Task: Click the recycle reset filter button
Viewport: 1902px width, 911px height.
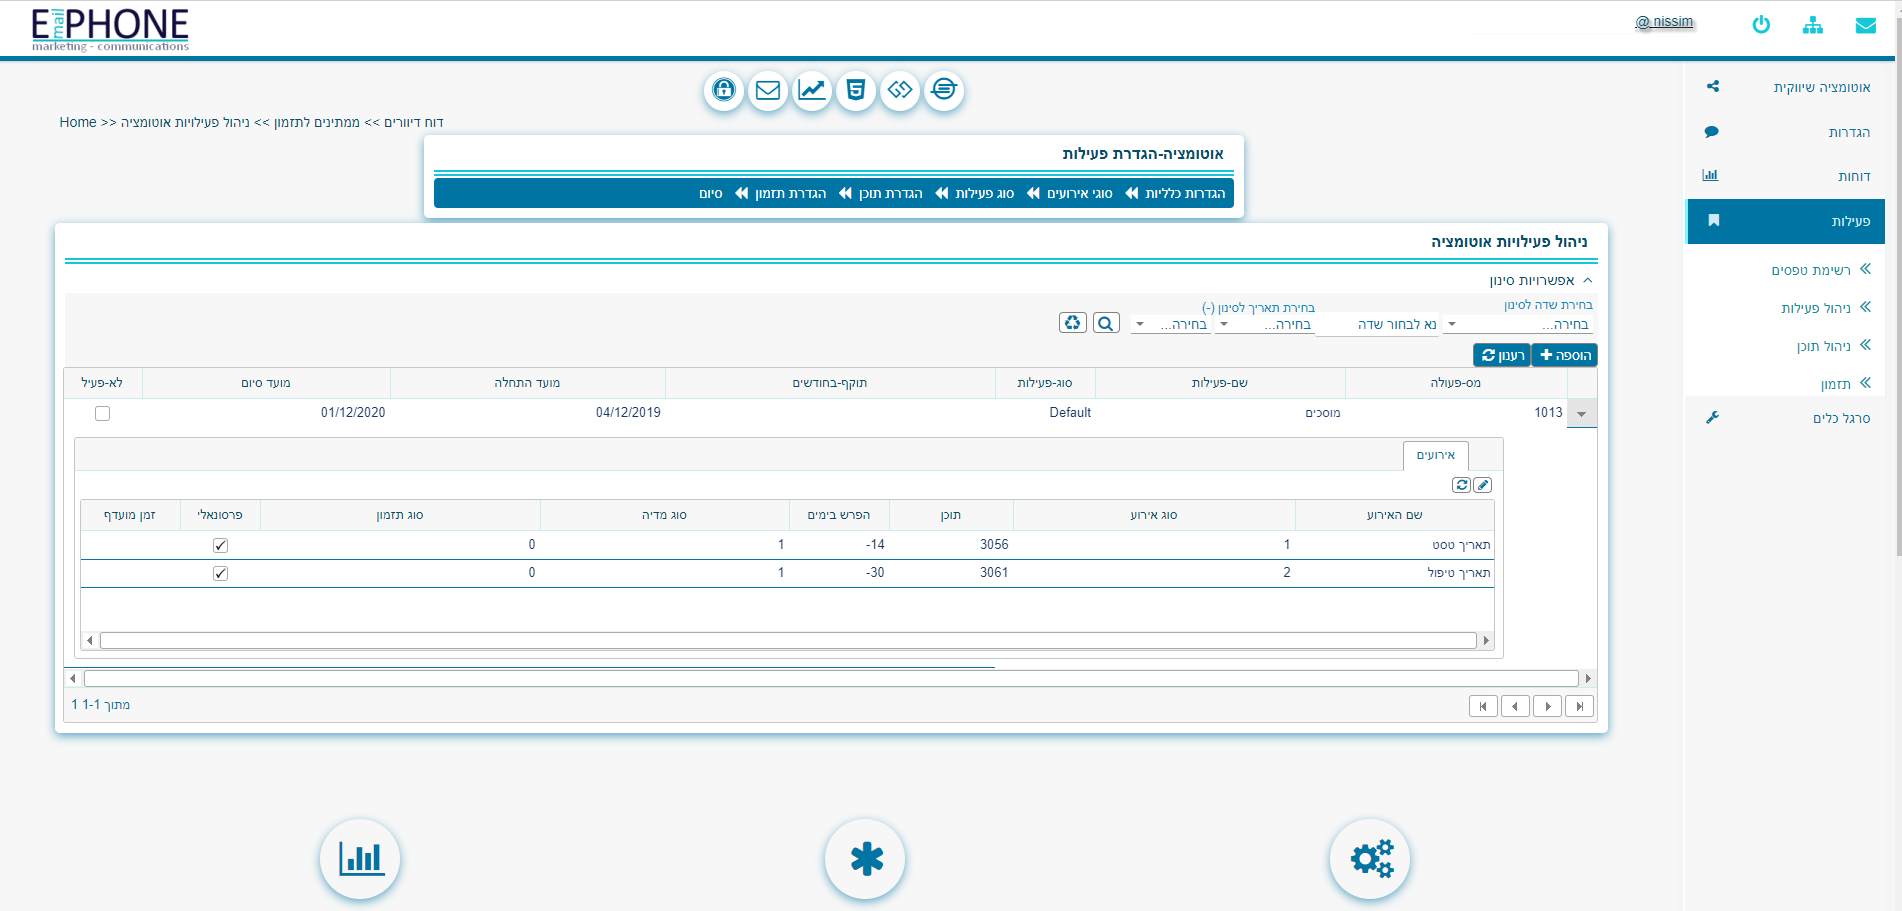Action: [1073, 323]
